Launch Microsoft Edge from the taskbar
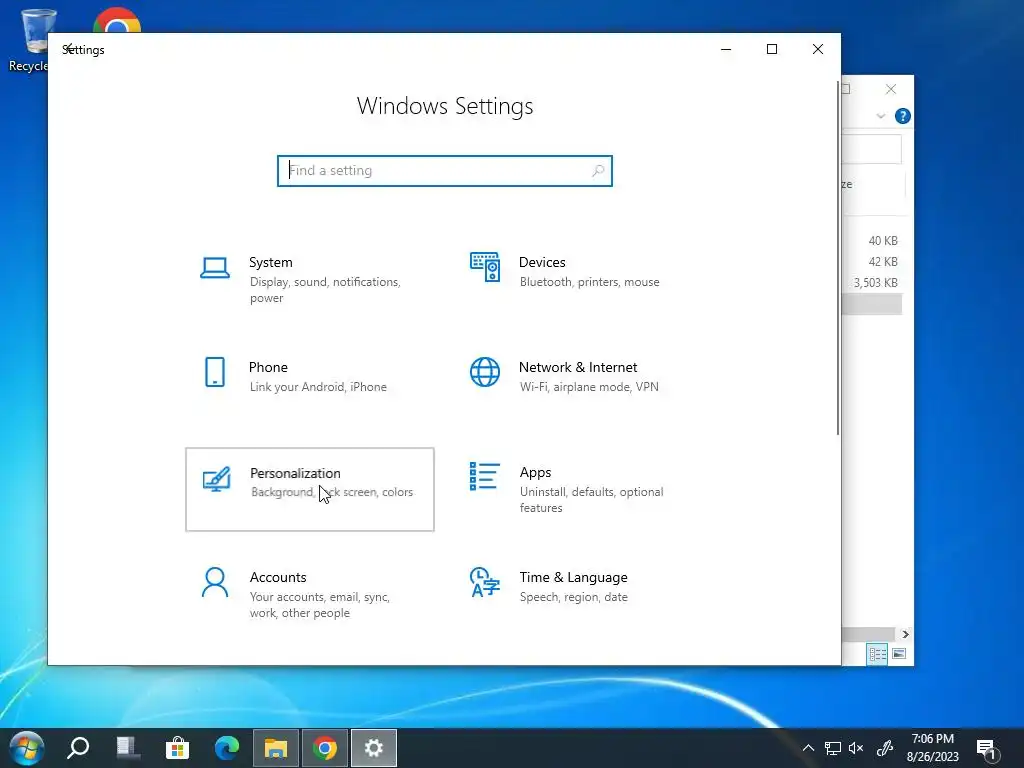 click(227, 748)
